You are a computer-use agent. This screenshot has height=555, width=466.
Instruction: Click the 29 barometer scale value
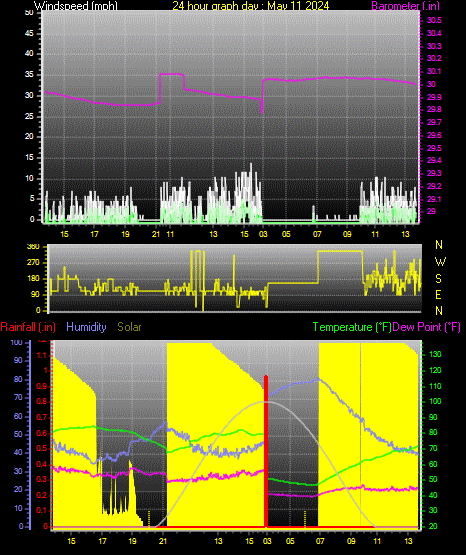tap(431, 211)
